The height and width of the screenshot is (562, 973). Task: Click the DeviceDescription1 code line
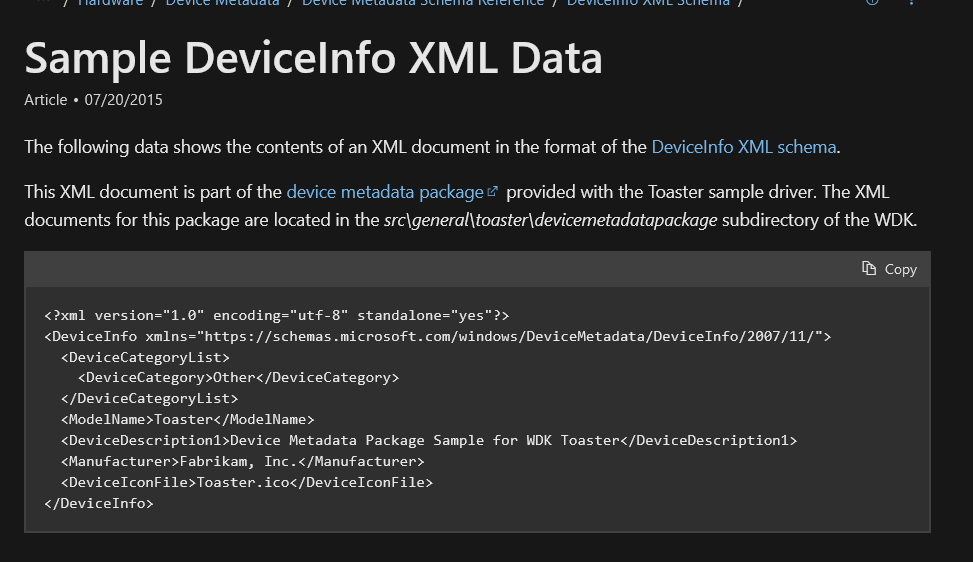tap(429, 440)
